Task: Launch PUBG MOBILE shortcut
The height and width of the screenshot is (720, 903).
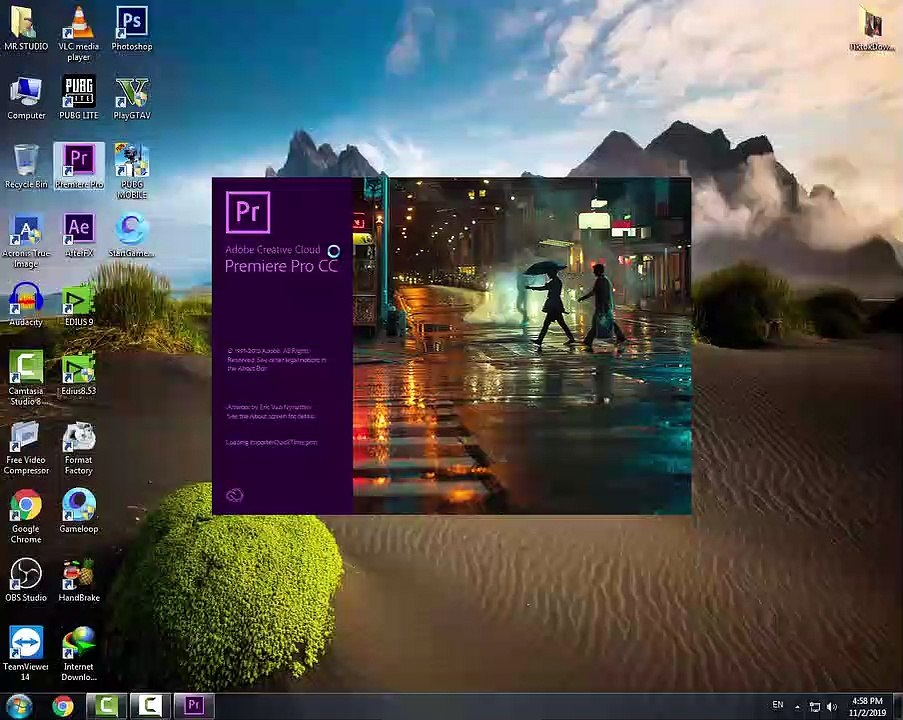Action: [132, 171]
